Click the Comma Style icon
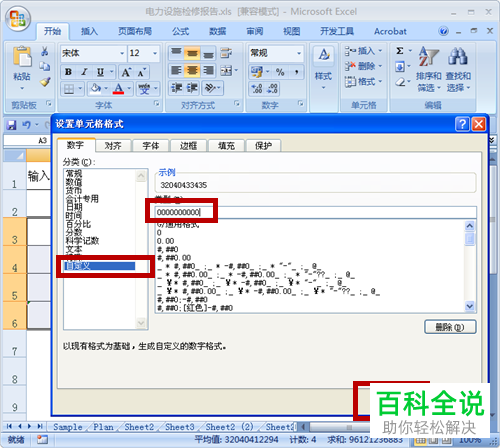The height and width of the screenshot is (448, 500). pos(296,72)
